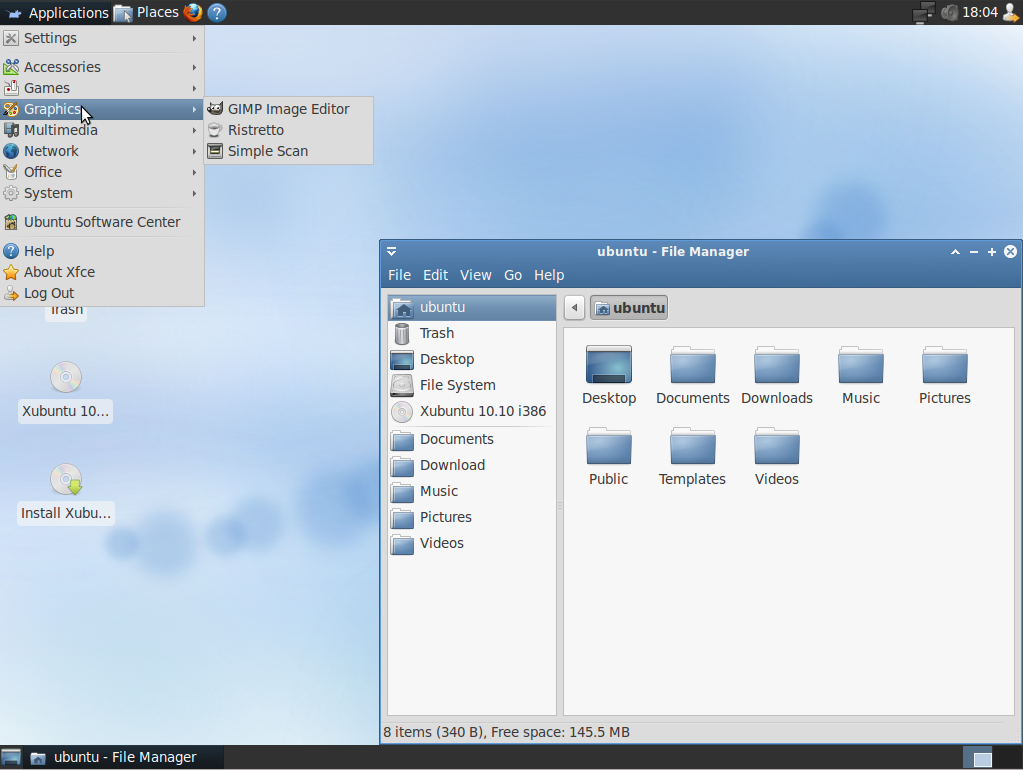Select the Videos folder icon in main pane

pos(777,446)
